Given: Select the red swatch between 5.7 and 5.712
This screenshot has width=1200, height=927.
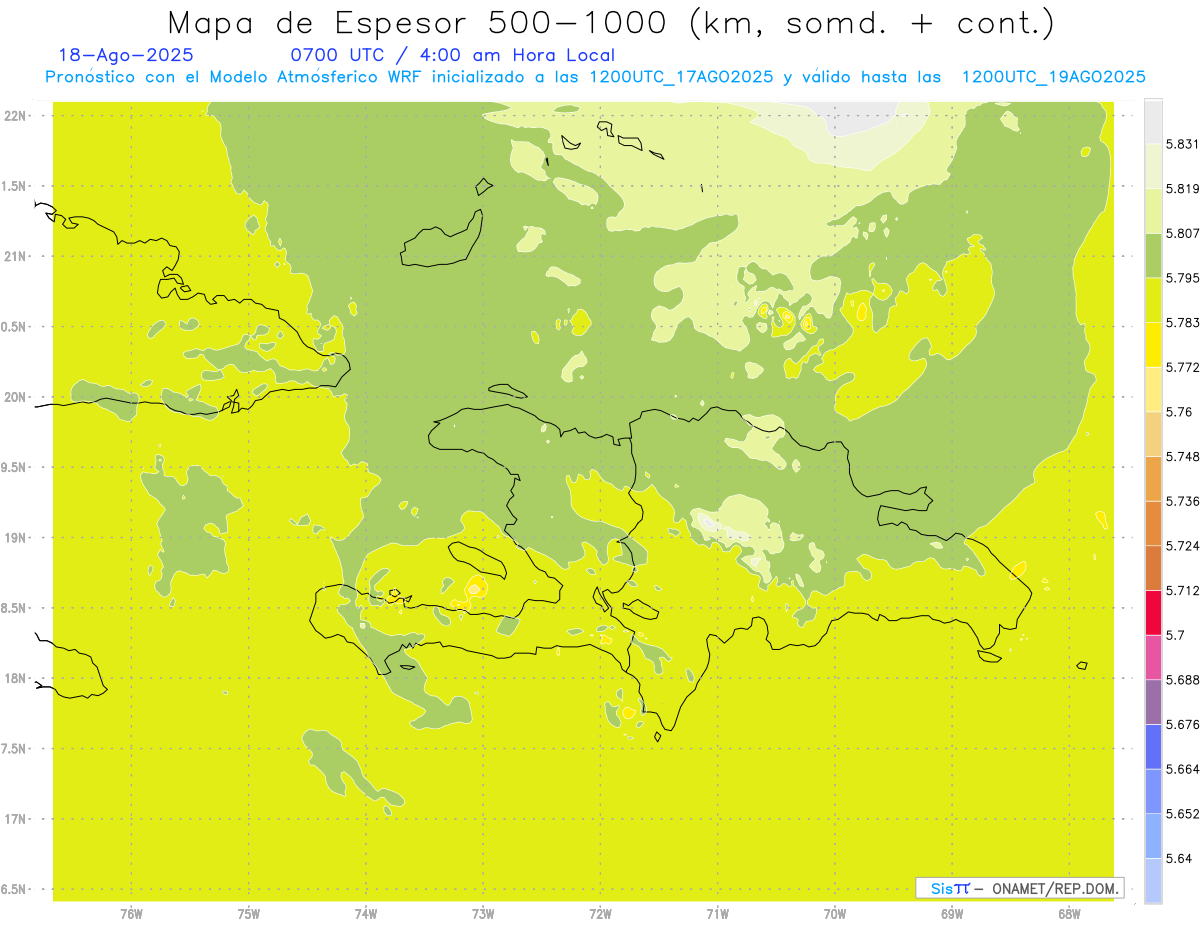Looking at the screenshot, I should pos(1153,613).
